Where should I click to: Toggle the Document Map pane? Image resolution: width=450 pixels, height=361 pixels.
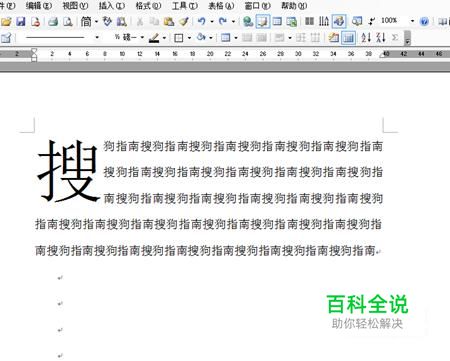click(x=357, y=22)
